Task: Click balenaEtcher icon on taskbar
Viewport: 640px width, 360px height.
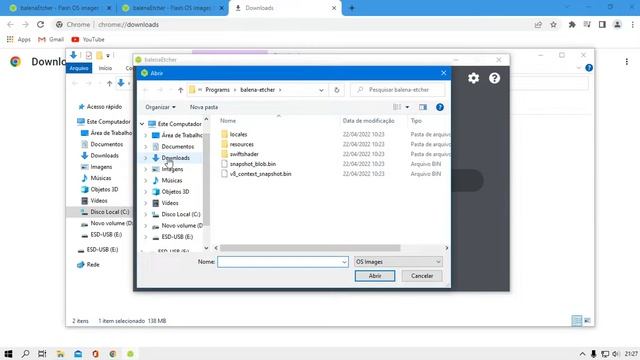Action: 130,354
